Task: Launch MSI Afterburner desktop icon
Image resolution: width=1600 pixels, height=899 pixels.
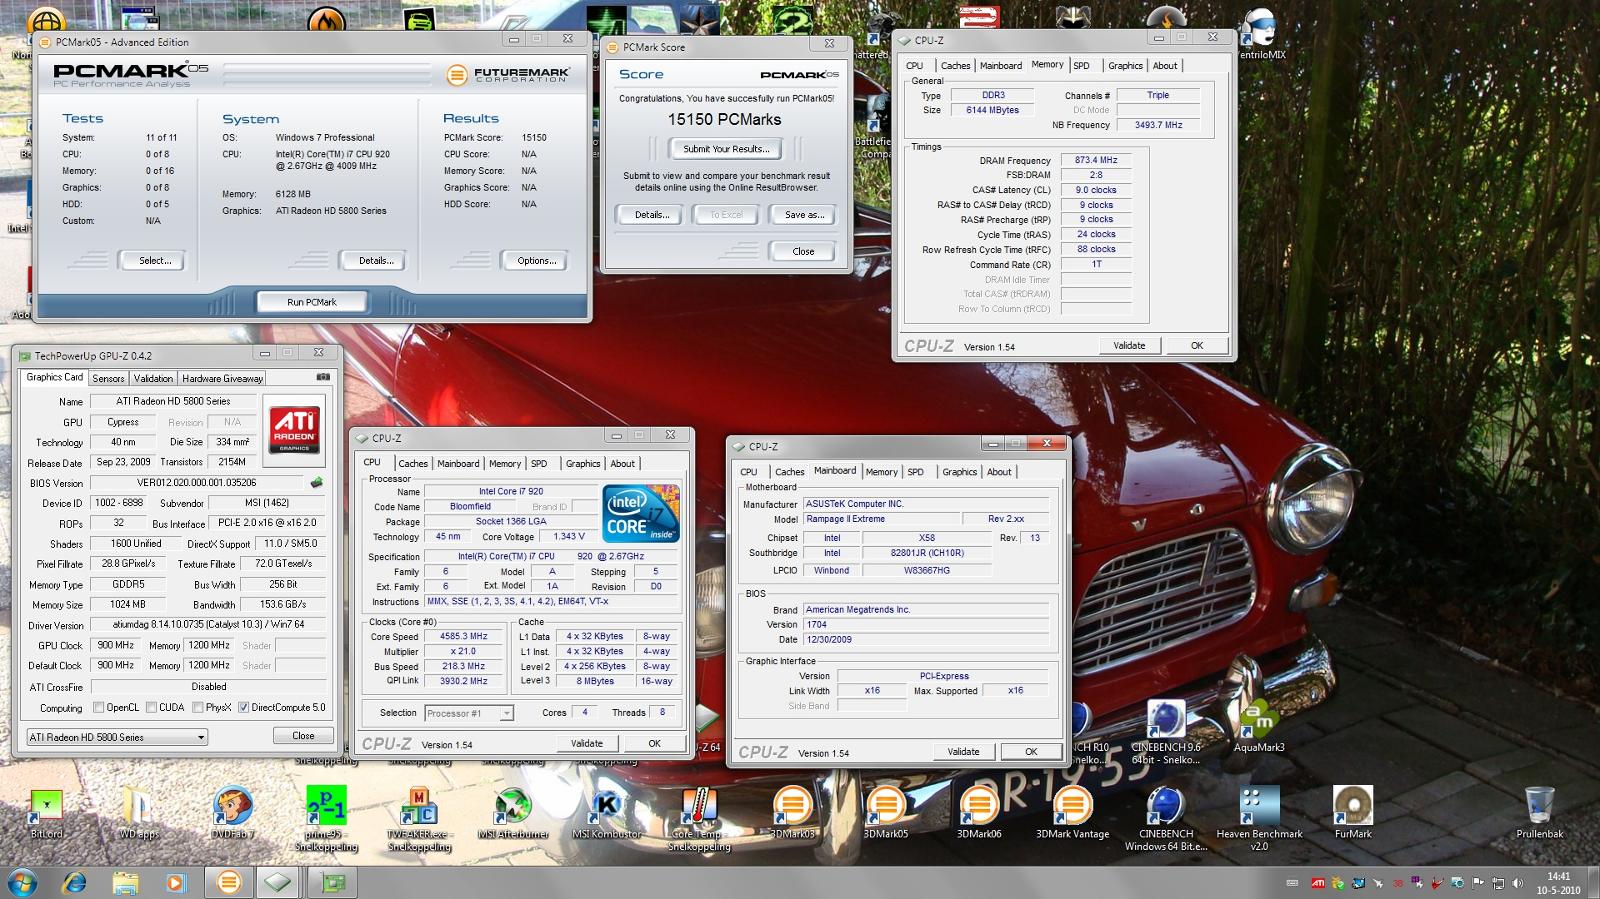Action: click(x=513, y=813)
